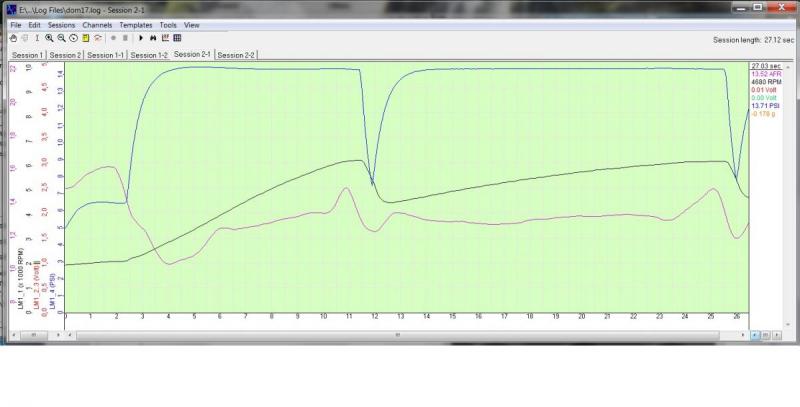This screenshot has width=800, height=407.
Task: Click the 12-second mark on time axis
Action: tap(375, 317)
